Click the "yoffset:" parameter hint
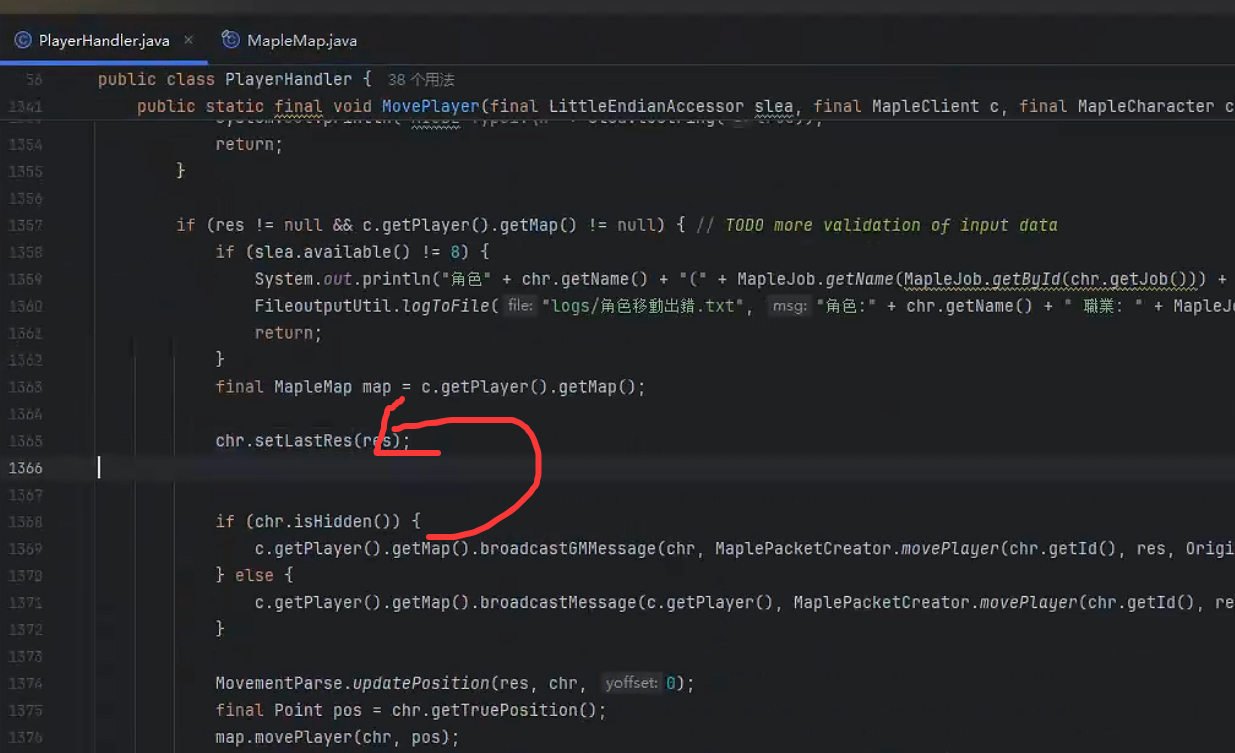The image size is (1235, 753). (x=631, y=683)
